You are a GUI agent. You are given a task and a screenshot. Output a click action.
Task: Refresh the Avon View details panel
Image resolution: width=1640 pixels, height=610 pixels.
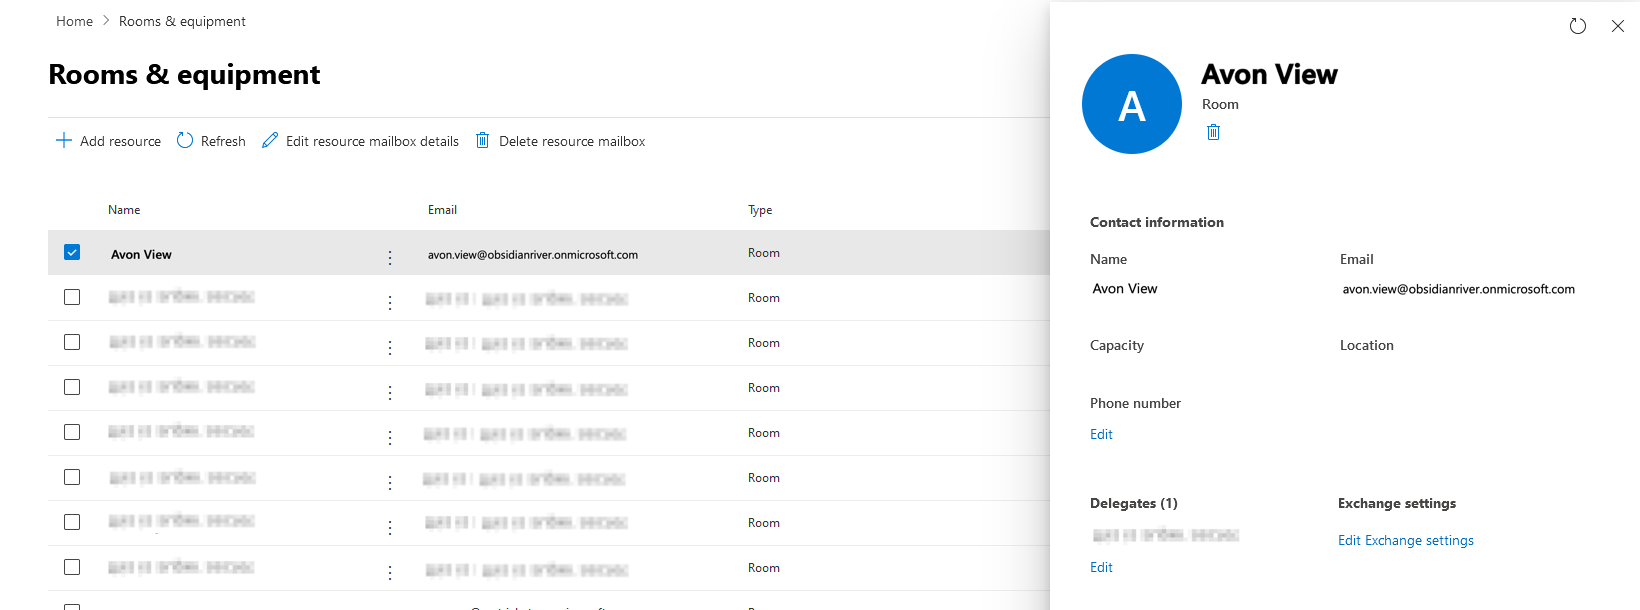(x=1578, y=26)
